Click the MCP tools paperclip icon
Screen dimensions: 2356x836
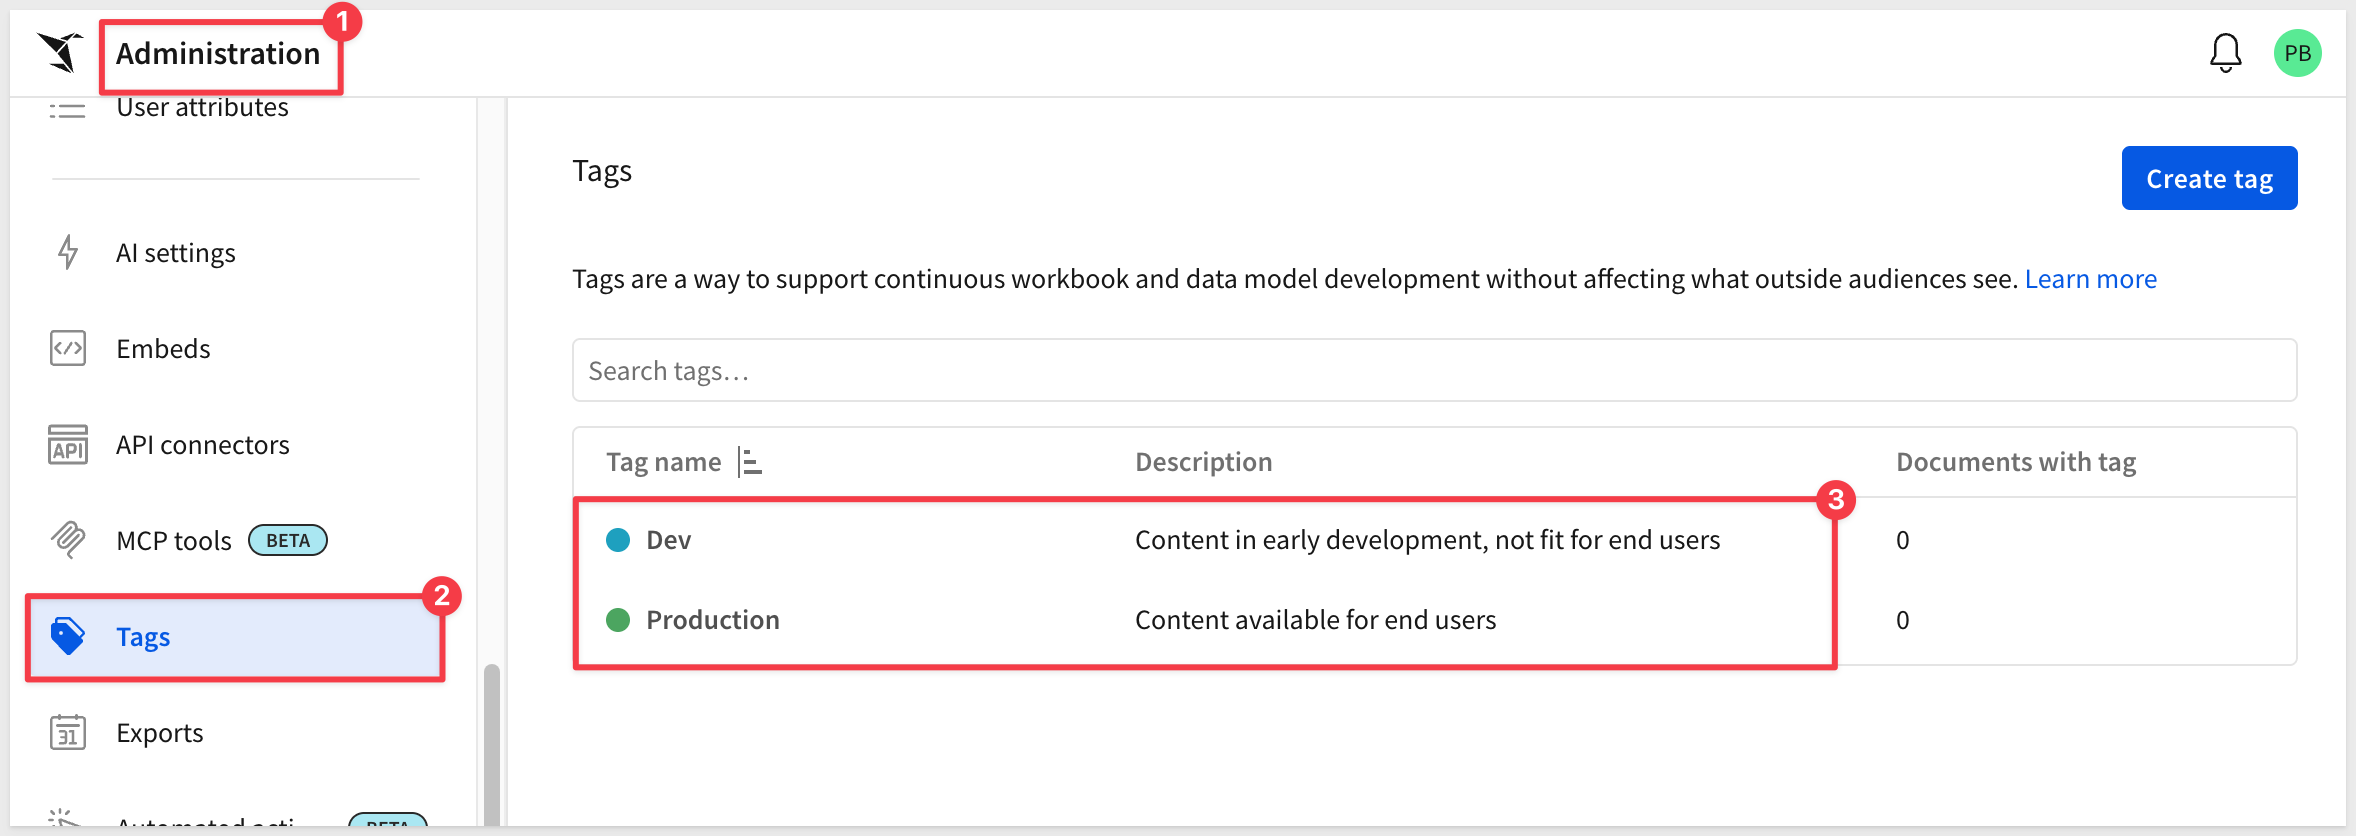[68, 540]
